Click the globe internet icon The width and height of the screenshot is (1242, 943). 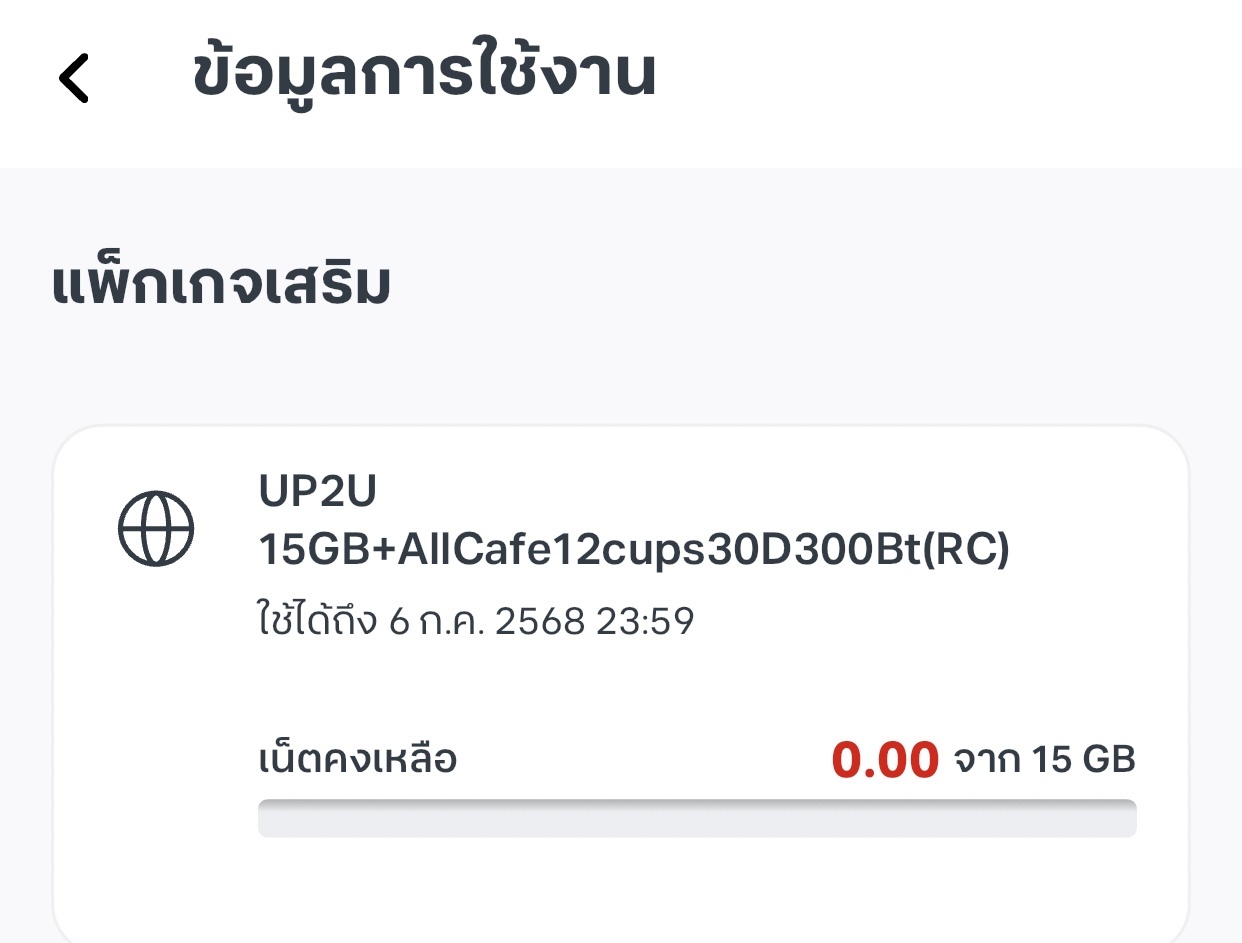coord(156,527)
